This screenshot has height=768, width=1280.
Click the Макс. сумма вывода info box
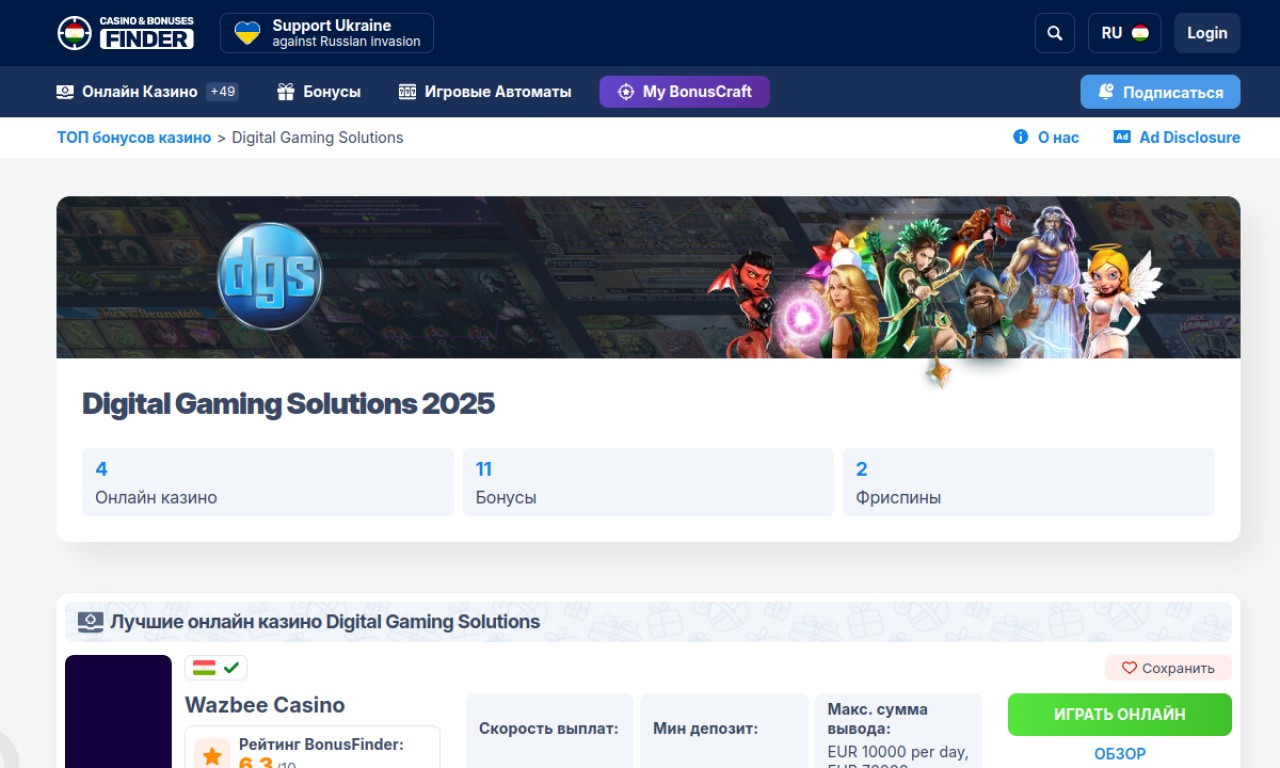[x=898, y=731]
